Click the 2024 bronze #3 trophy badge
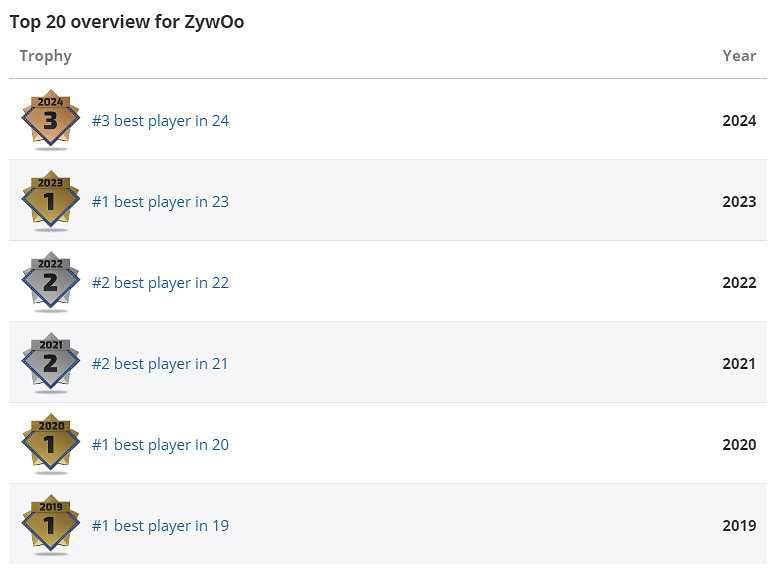Viewport: 779px width, 570px height. (x=50, y=120)
